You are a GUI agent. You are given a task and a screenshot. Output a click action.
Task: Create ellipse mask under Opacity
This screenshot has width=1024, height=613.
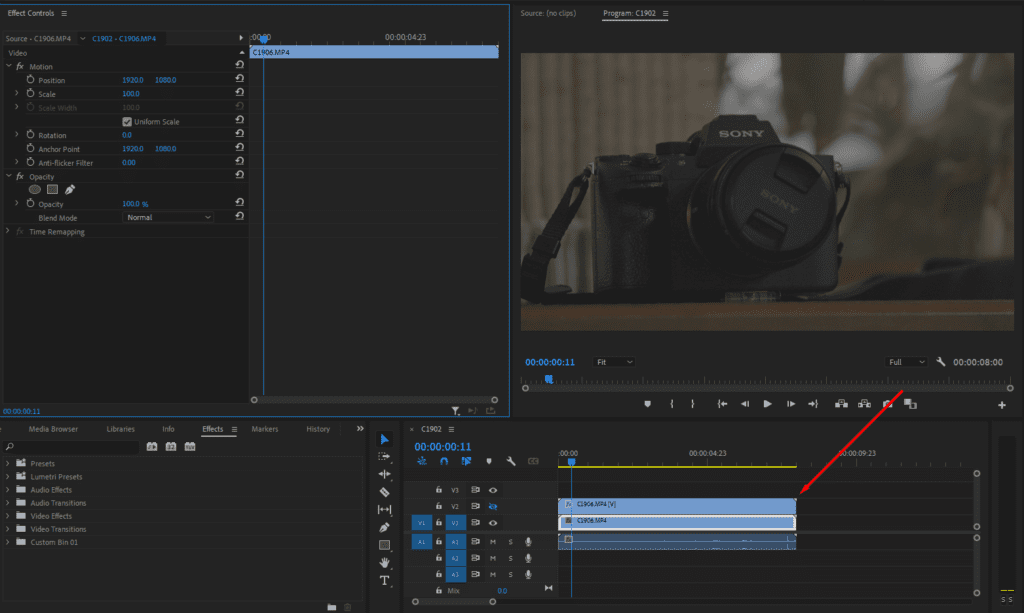[x=35, y=189]
